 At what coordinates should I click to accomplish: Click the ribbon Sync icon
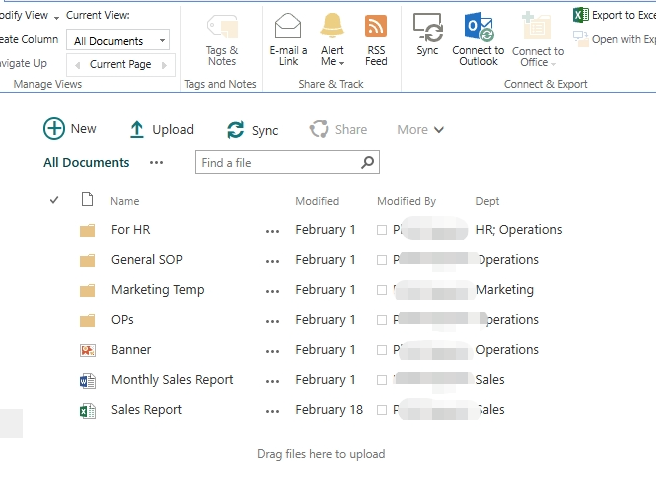428,28
